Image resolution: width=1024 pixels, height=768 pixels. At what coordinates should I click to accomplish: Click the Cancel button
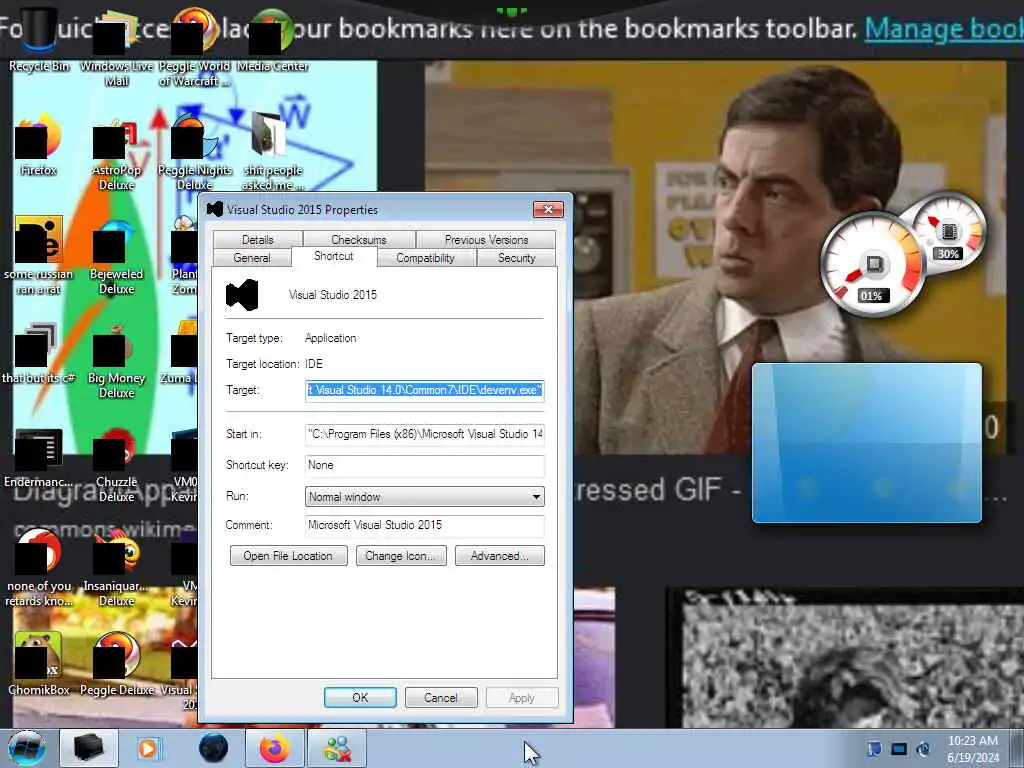(x=441, y=697)
